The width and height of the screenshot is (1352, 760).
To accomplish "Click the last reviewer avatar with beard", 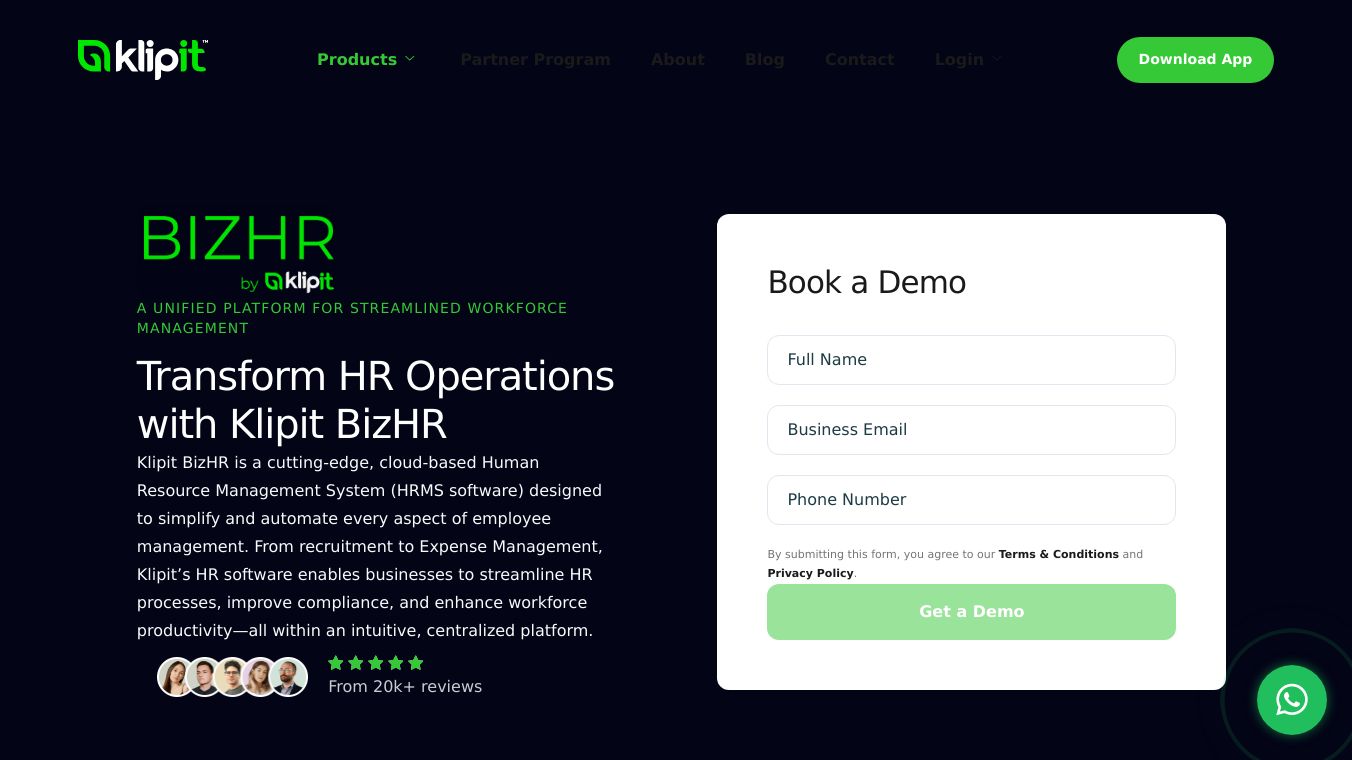I will 288,677.
